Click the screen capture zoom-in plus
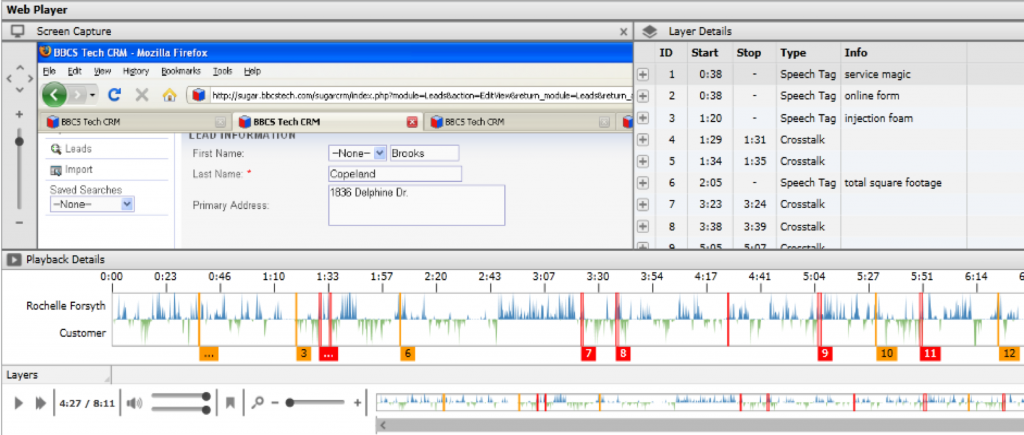This screenshot has width=1024, height=435. click(20, 114)
